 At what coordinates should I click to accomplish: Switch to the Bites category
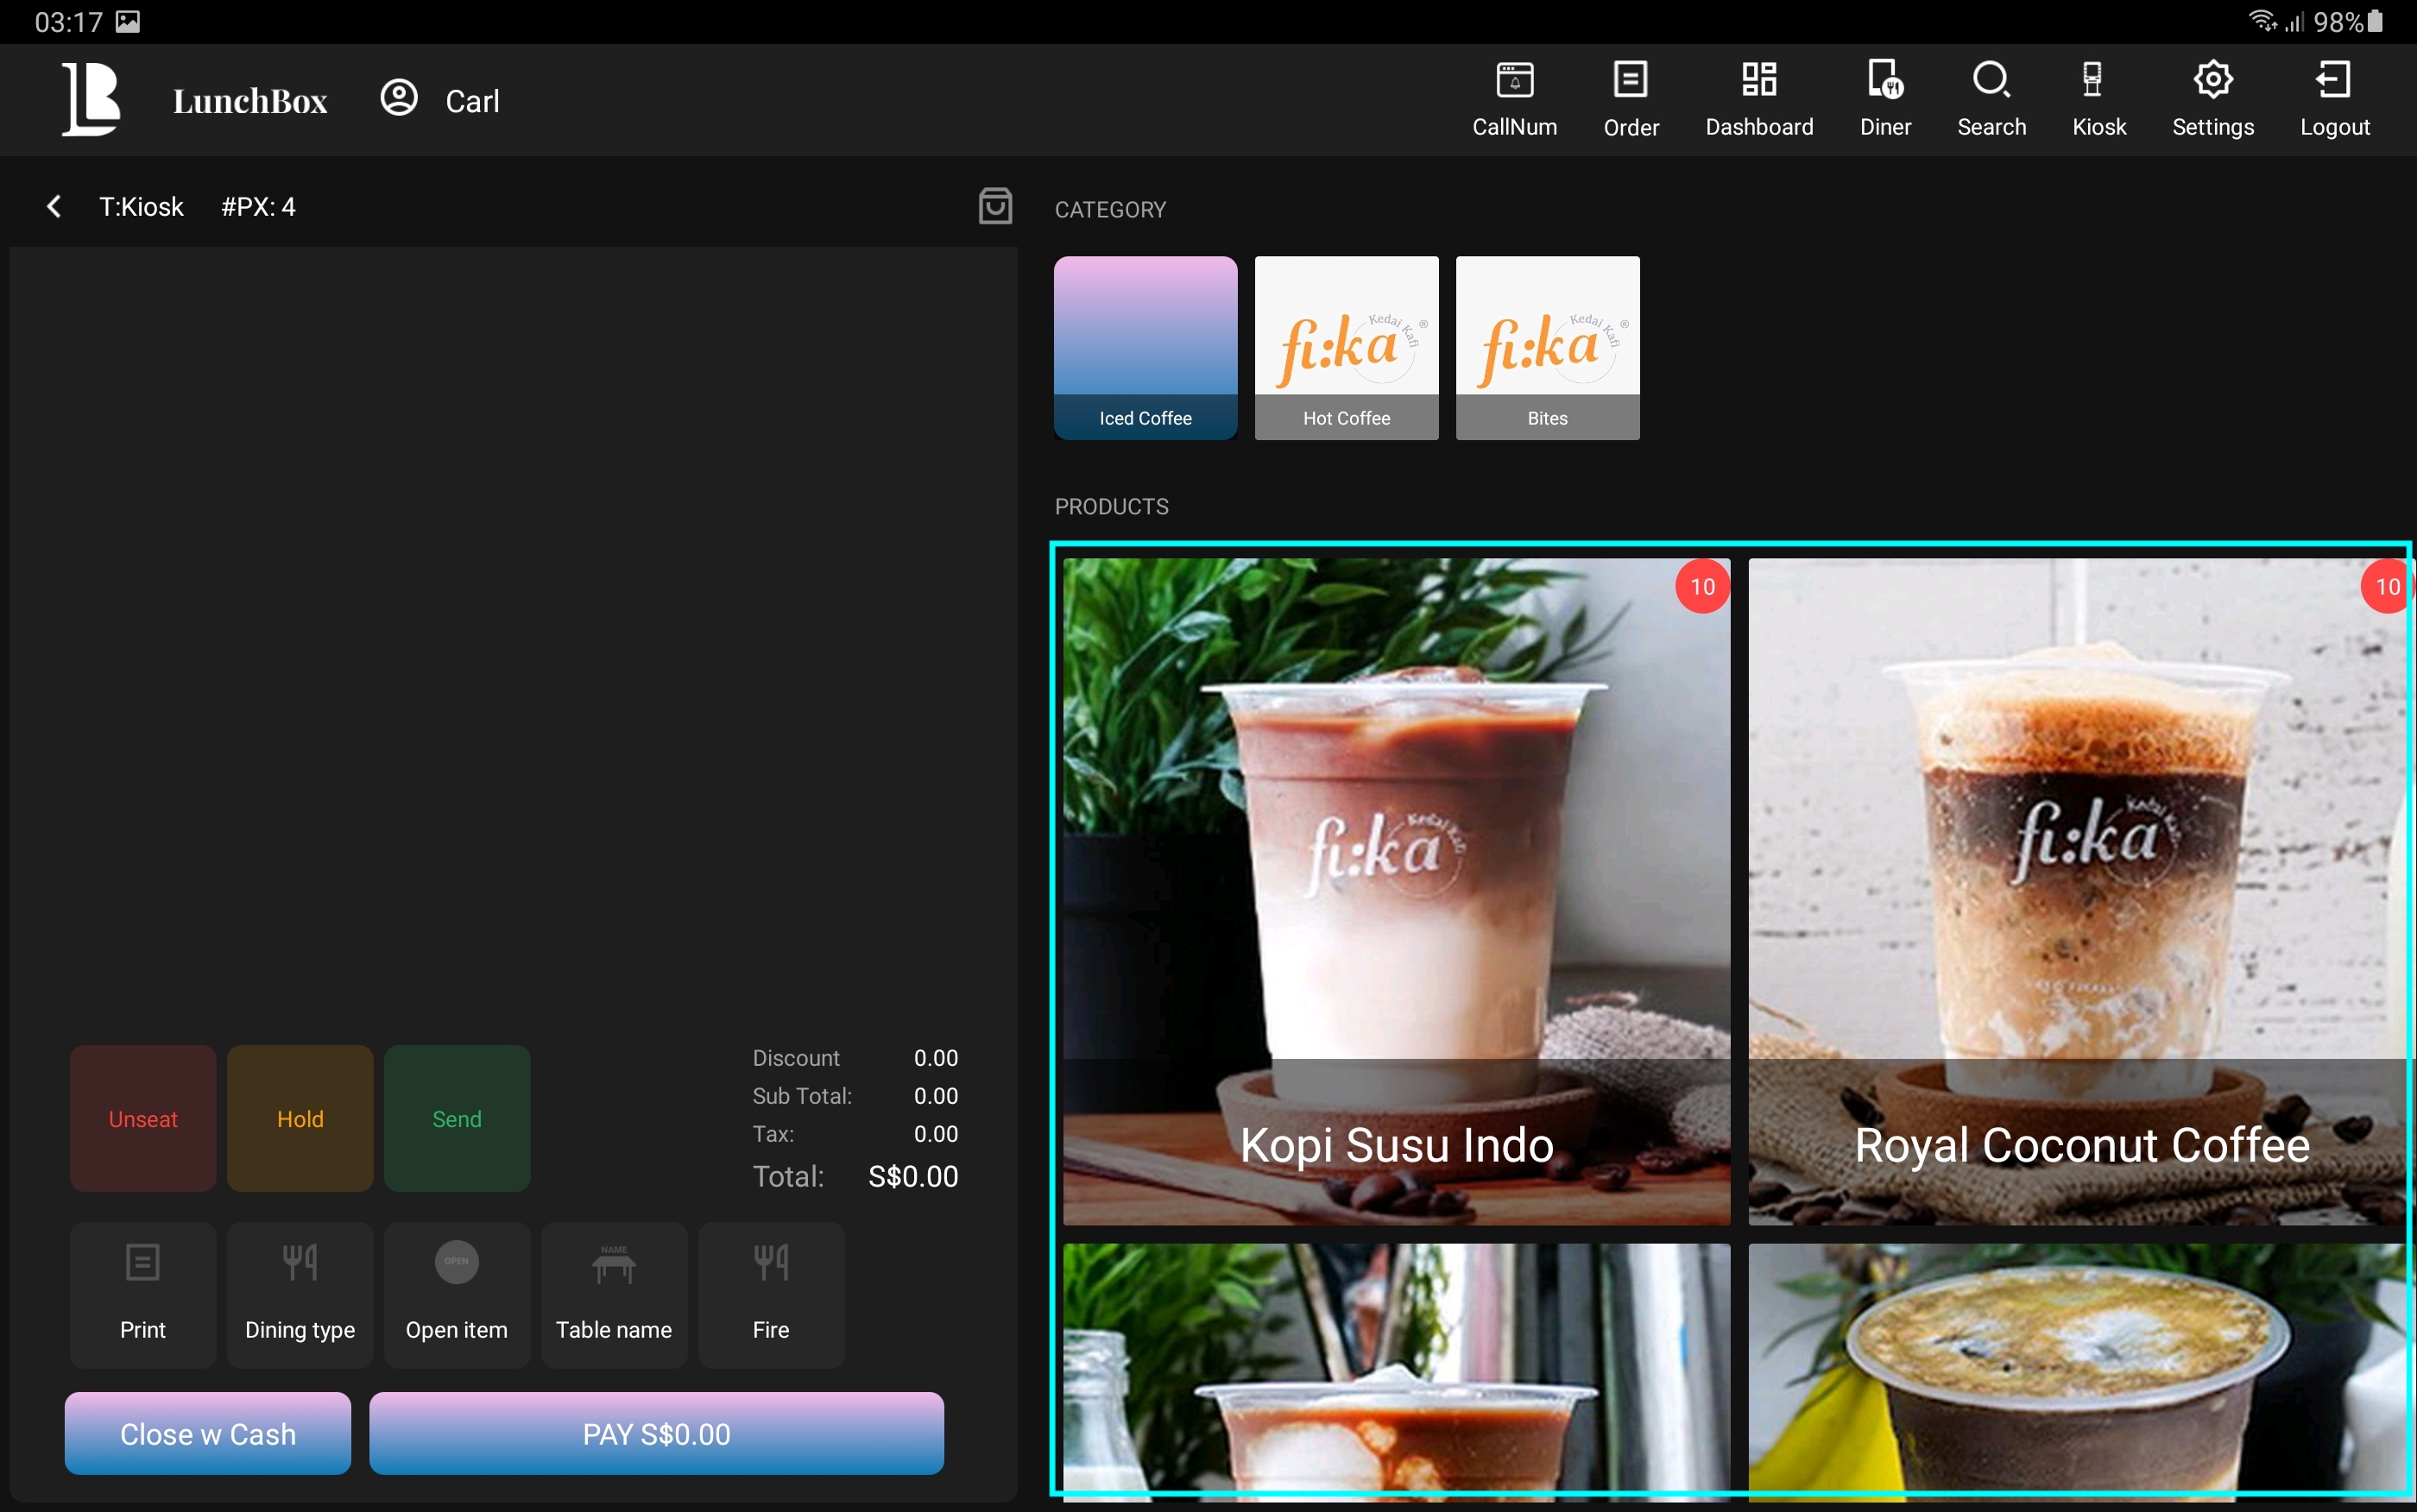pyautogui.click(x=1546, y=347)
